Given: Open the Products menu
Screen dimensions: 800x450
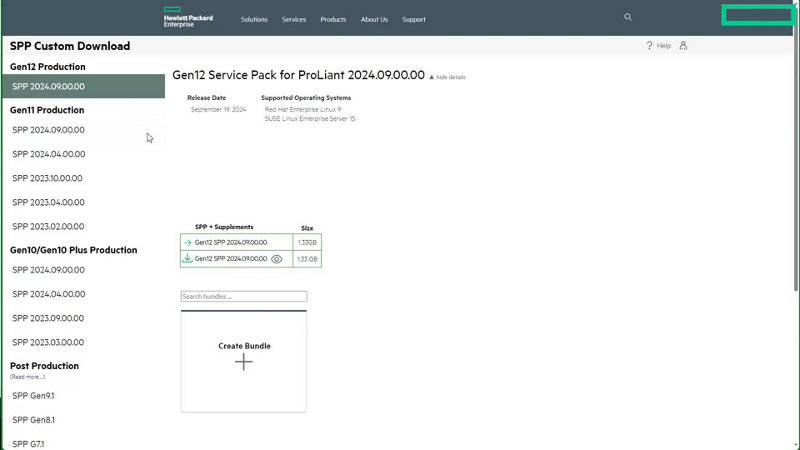Looking at the screenshot, I should pyautogui.click(x=333, y=19).
